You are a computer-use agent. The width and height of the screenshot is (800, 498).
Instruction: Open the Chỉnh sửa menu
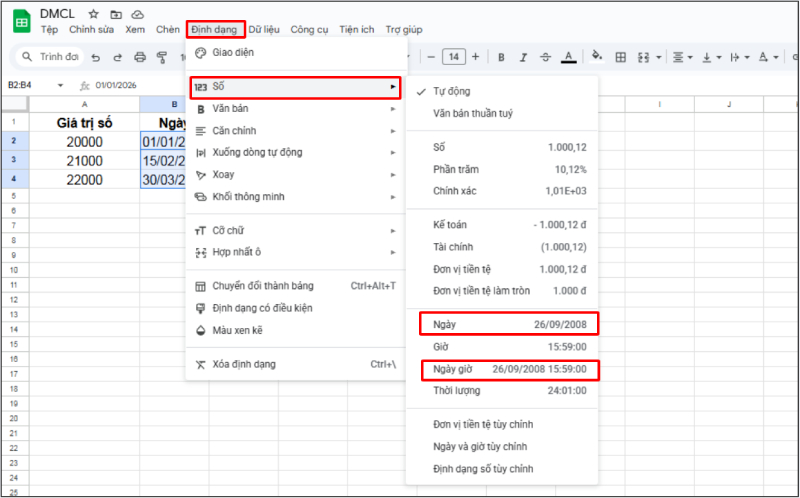point(91,30)
